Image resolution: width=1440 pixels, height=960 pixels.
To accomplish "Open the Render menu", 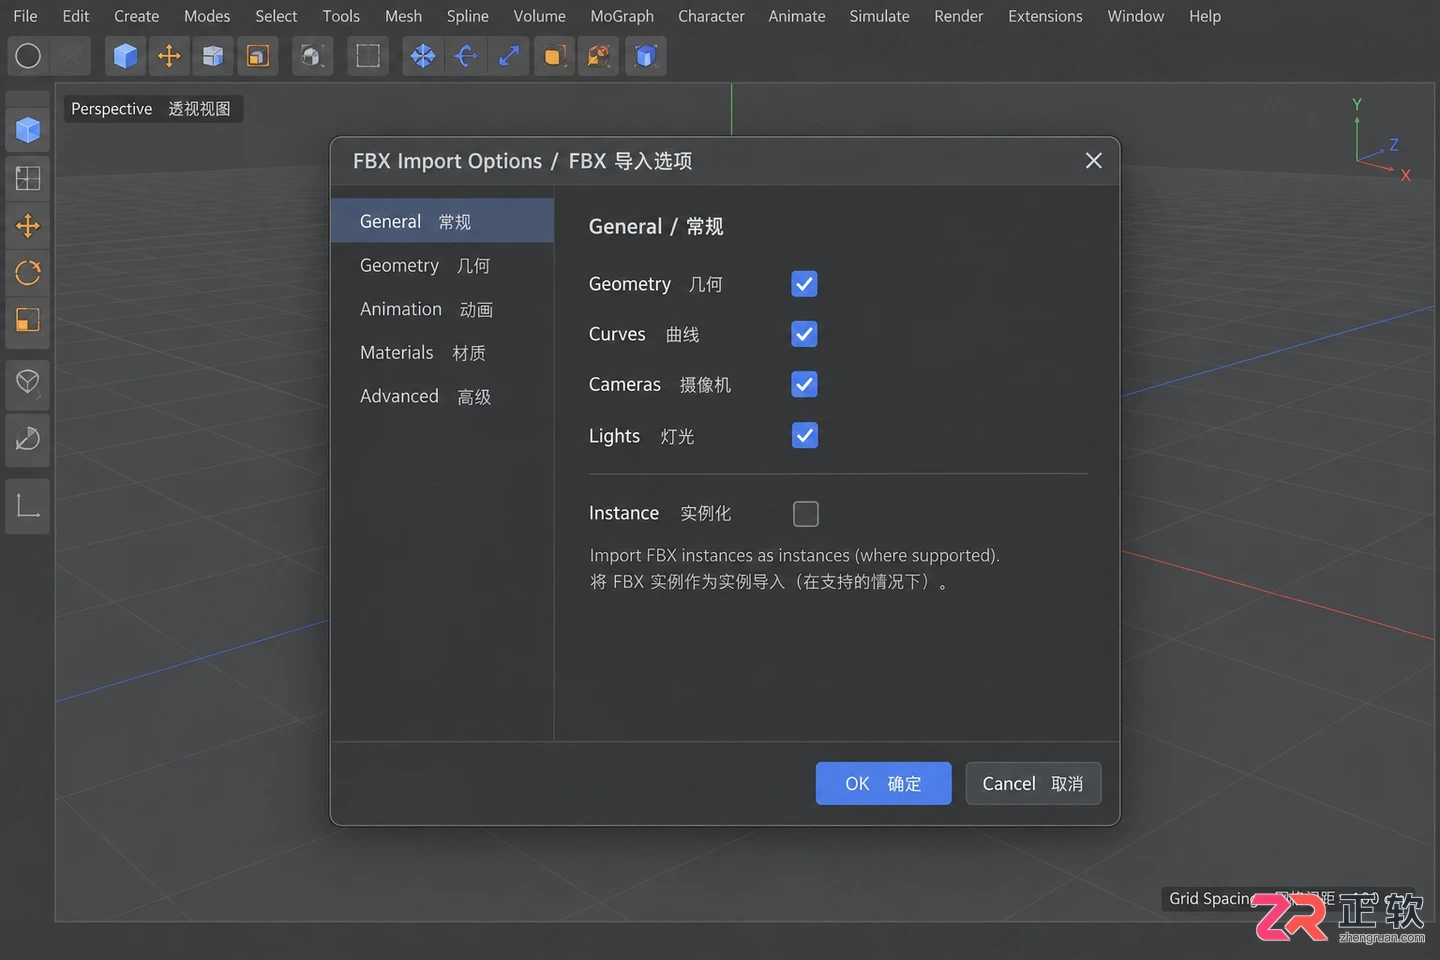I will pos(959,16).
